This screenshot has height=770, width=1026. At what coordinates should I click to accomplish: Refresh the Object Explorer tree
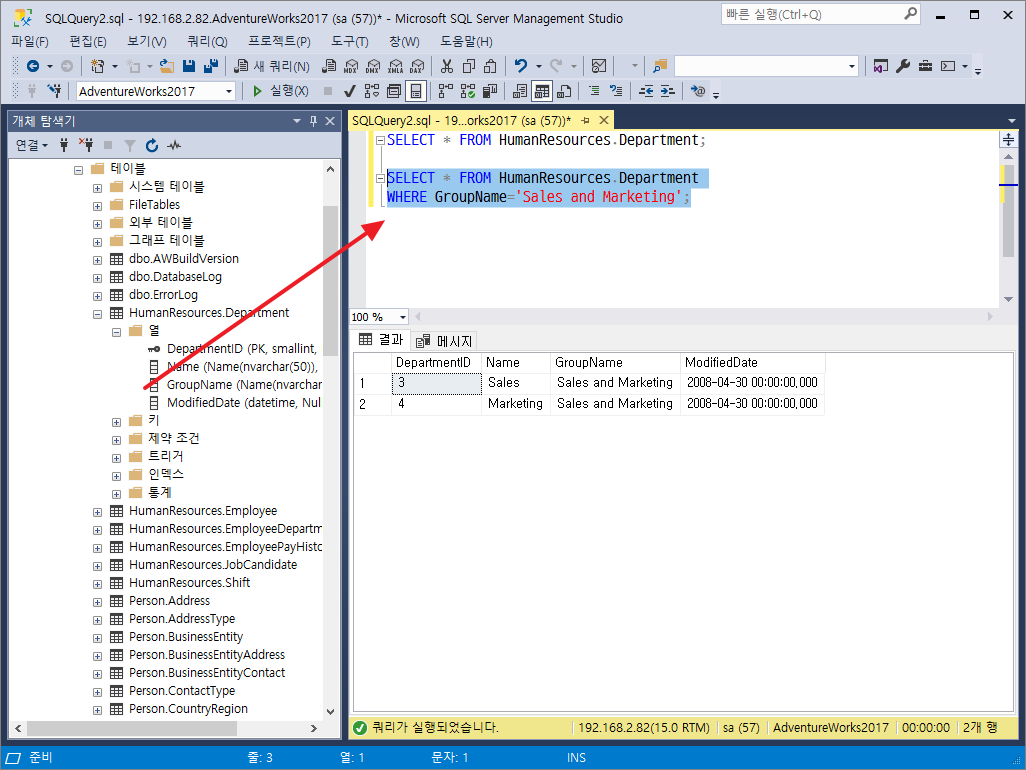152,145
